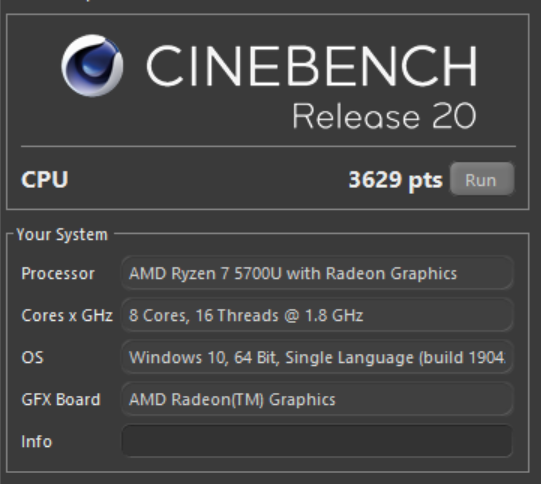
Task: Click the Your System group heading
Action: pyautogui.click(x=62, y=235)
